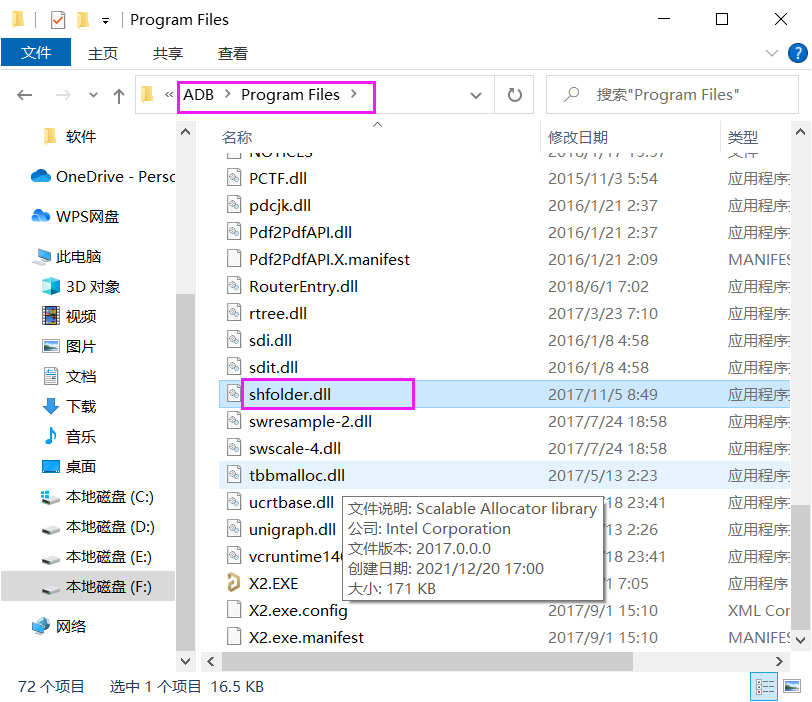
Task: Open the address bar history dropdown
Action: click(476, 95)
